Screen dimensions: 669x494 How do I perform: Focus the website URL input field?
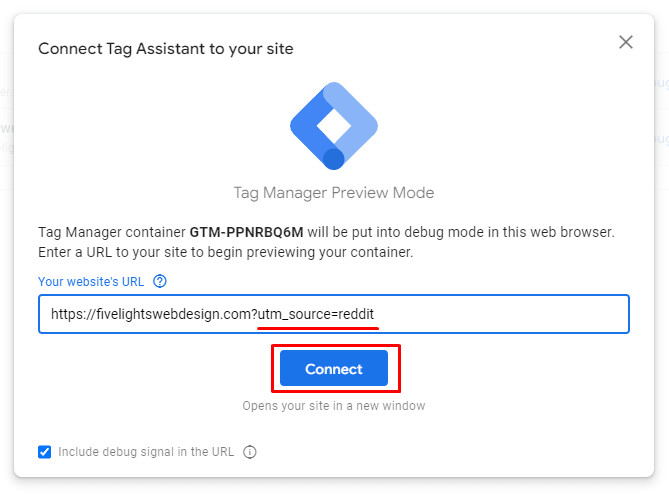(x=334, y=314)
